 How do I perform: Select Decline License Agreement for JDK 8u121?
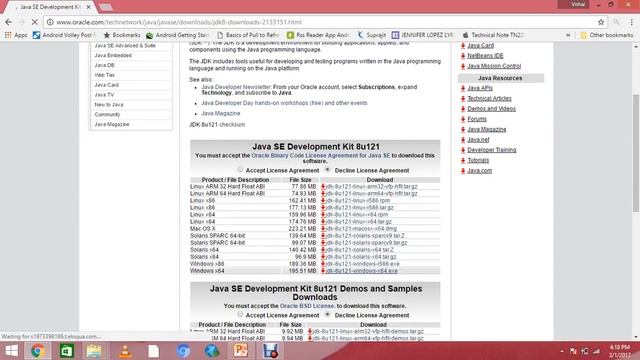pos(327,169)
